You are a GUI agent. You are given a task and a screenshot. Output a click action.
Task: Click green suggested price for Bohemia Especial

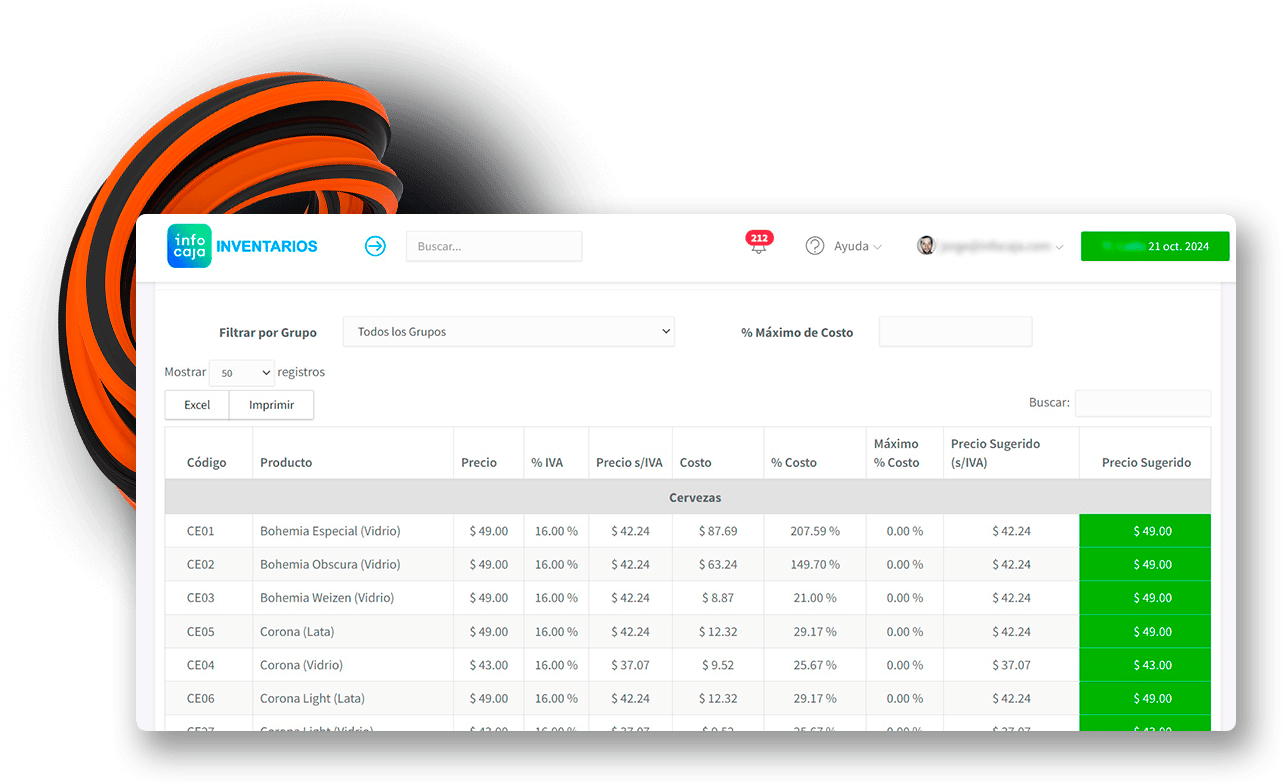(x=1145, y=531)
